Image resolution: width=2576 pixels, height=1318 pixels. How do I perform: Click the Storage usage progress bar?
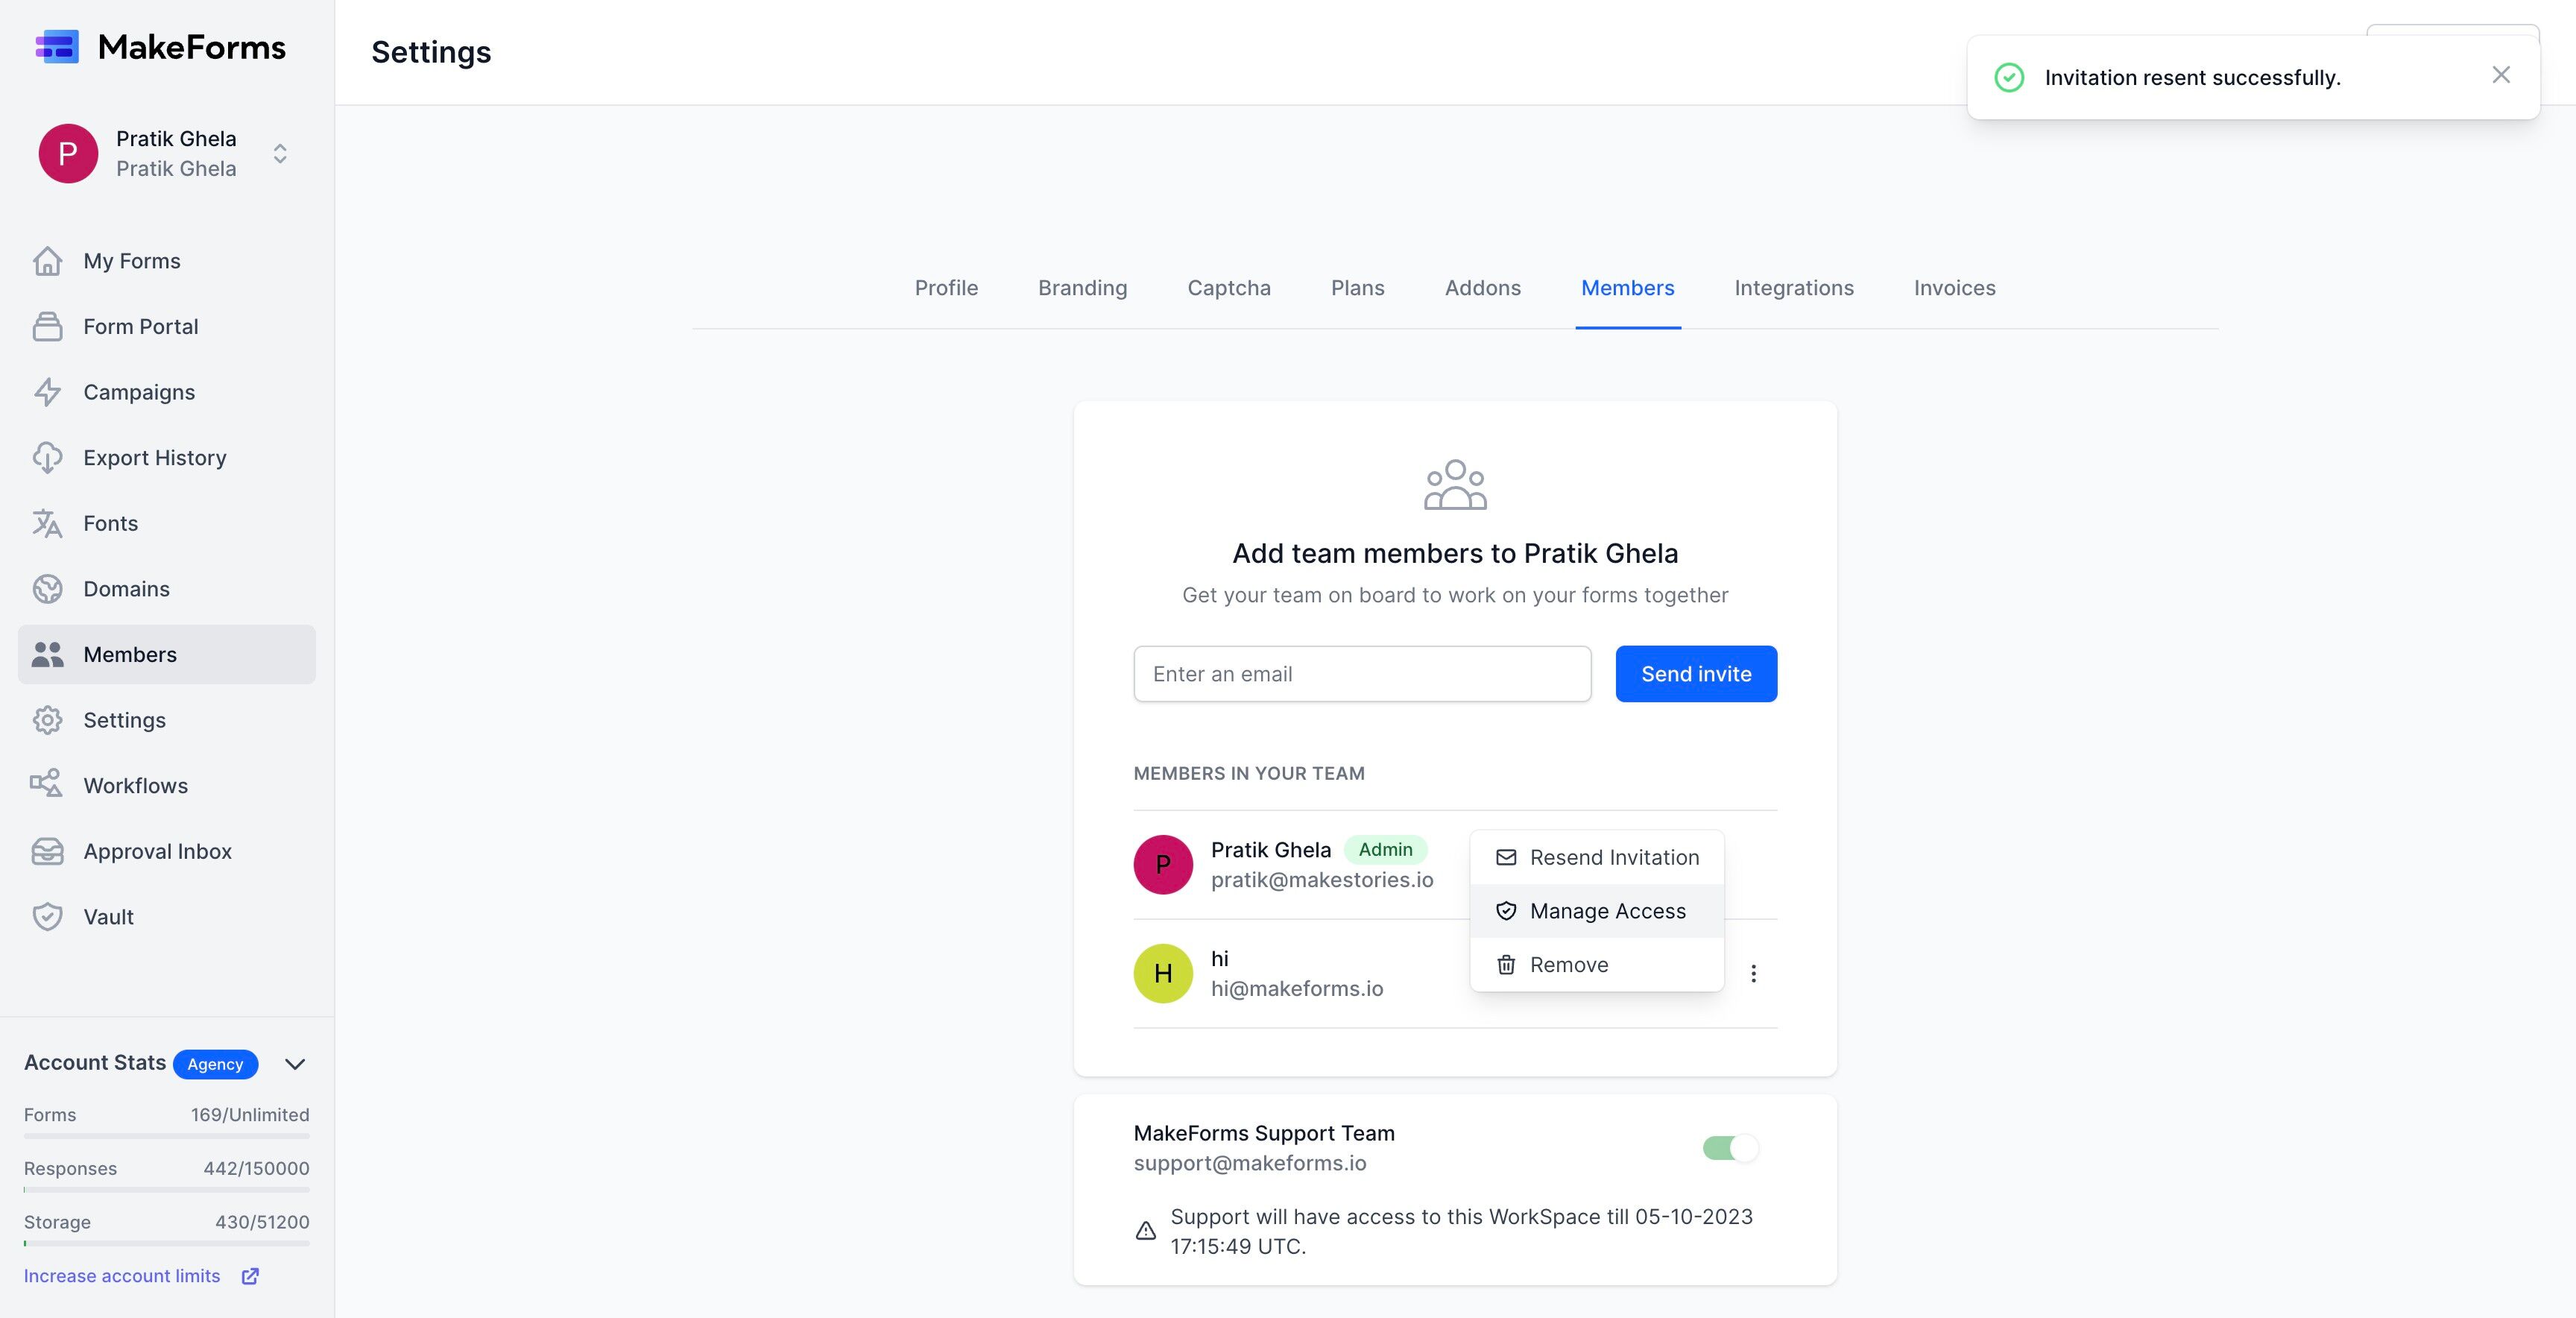(167, 1244)
